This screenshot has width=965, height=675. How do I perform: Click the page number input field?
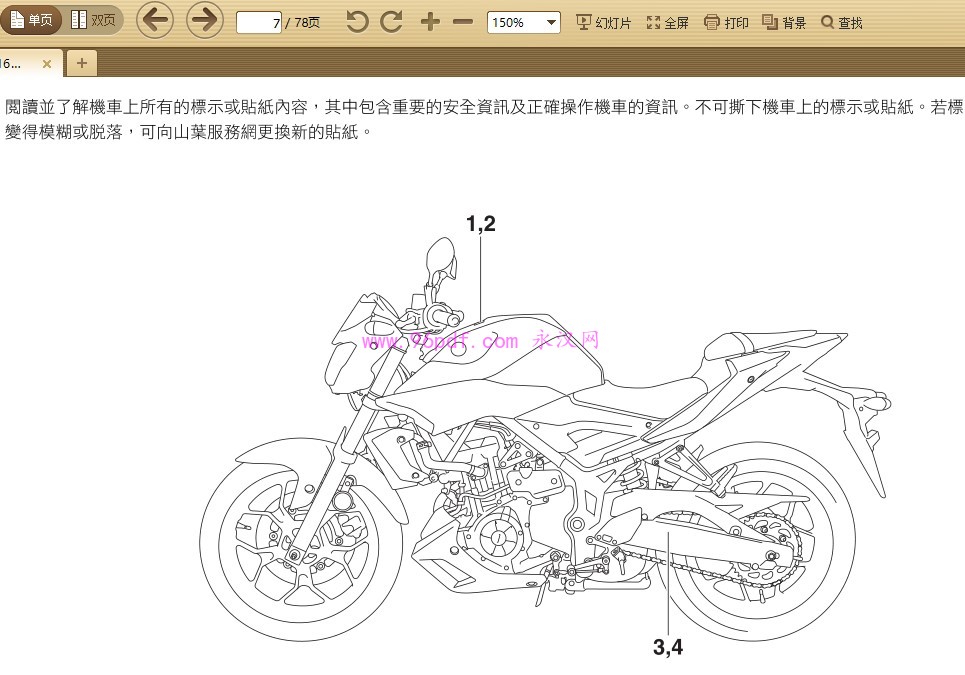[x=256, y=21]
